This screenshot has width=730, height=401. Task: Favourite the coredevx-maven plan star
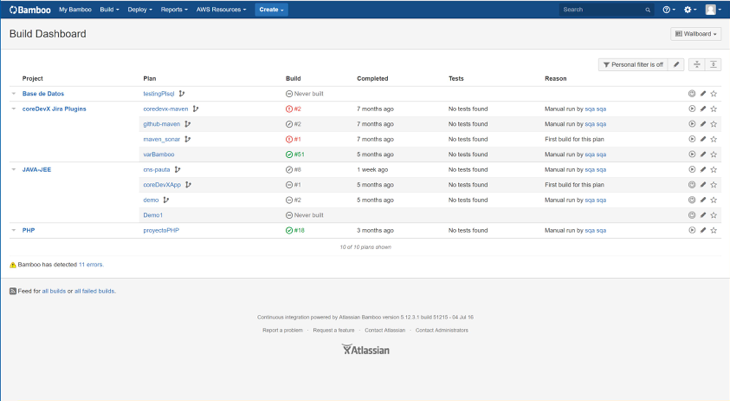[714, 109]
